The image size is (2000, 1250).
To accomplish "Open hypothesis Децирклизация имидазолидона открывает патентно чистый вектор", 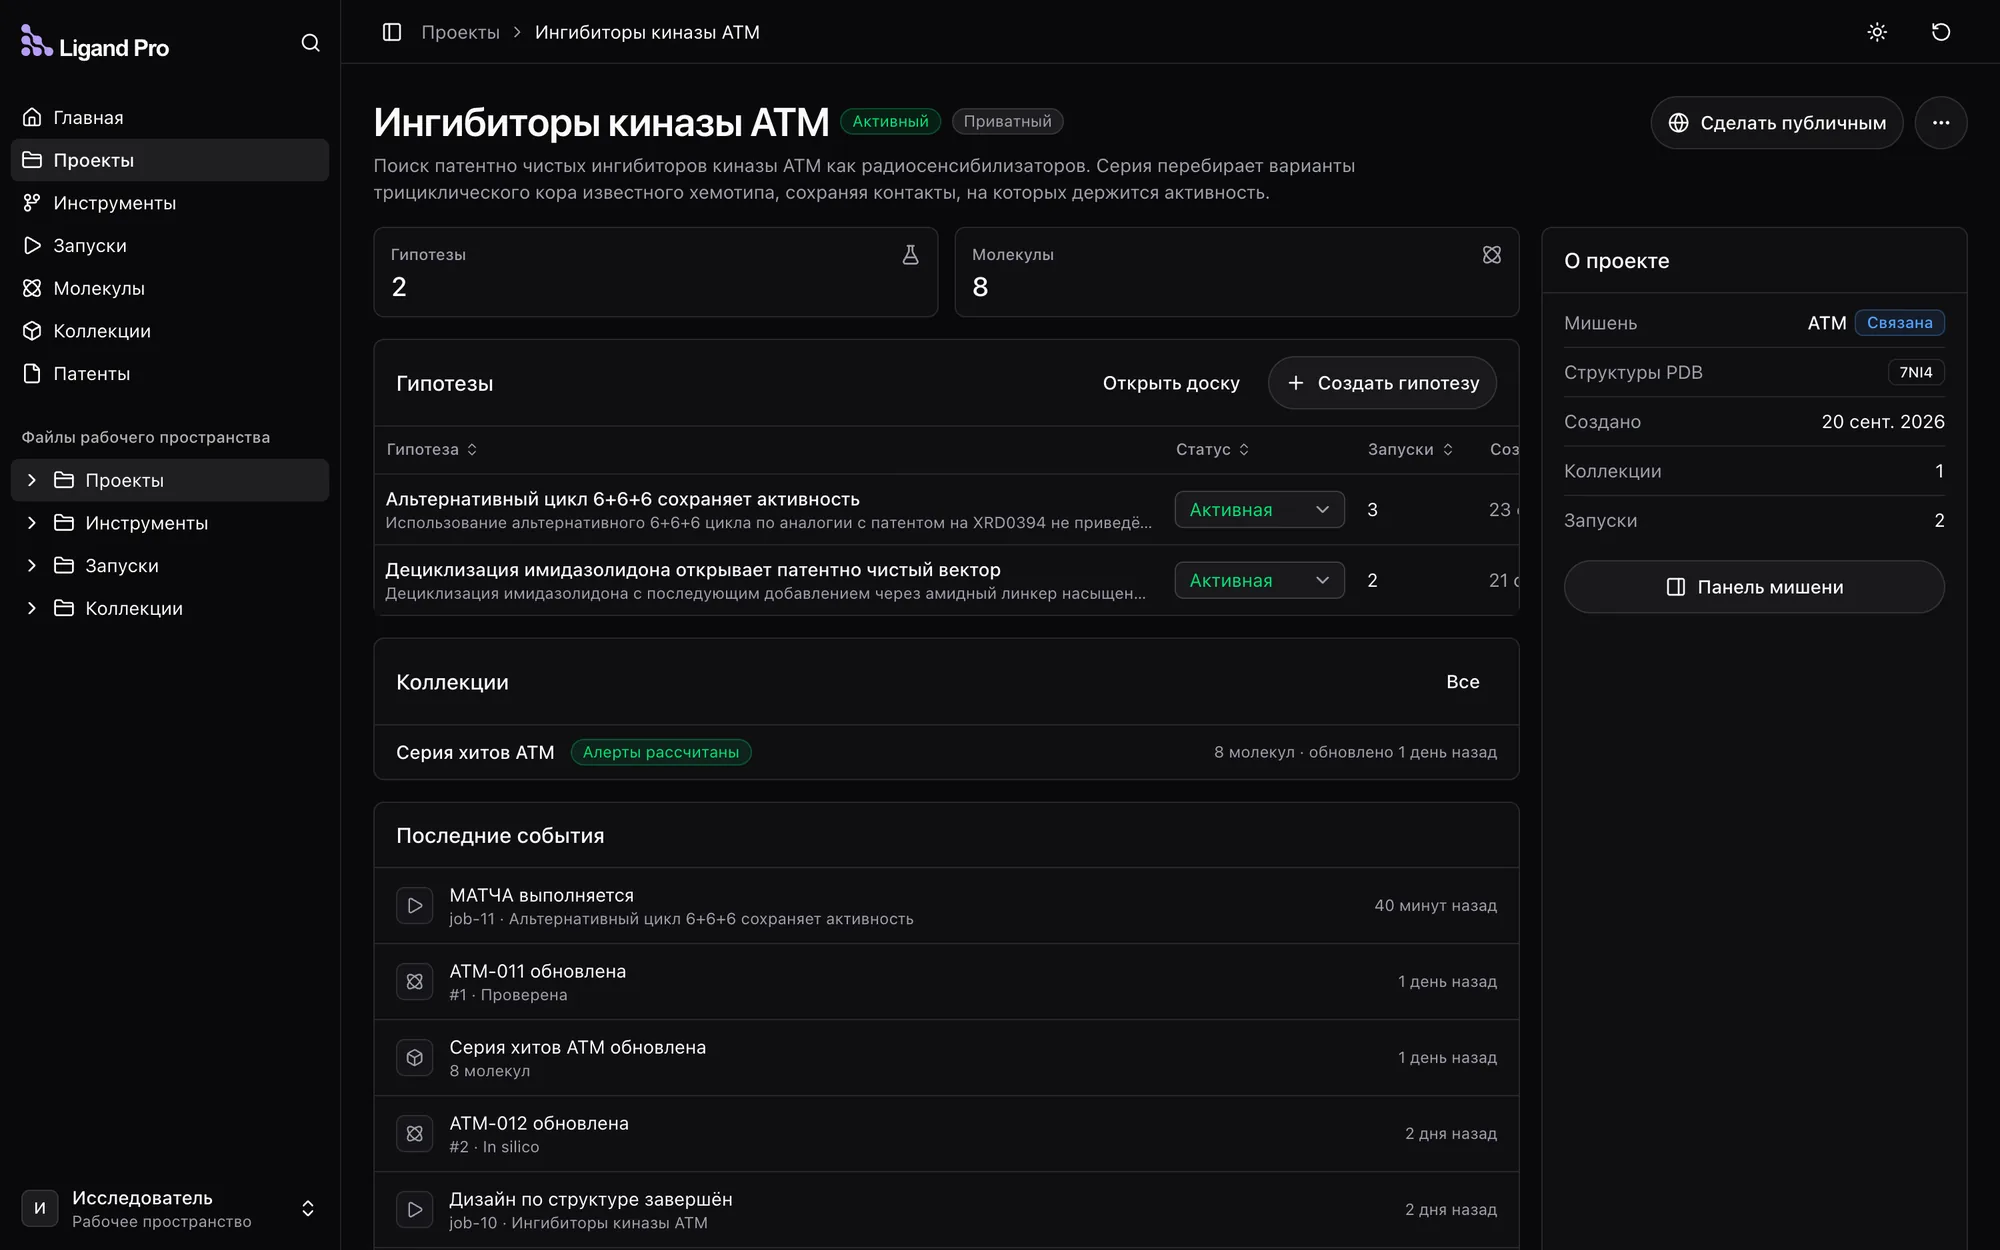I will click(692, 570).
